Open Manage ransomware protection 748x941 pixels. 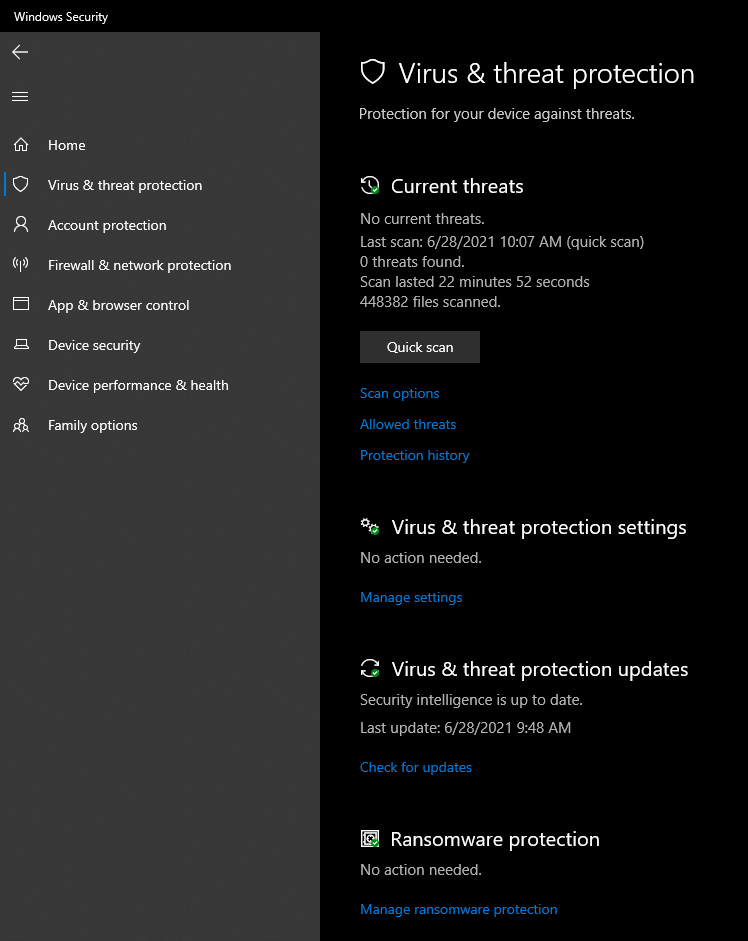tap(458, 909)
